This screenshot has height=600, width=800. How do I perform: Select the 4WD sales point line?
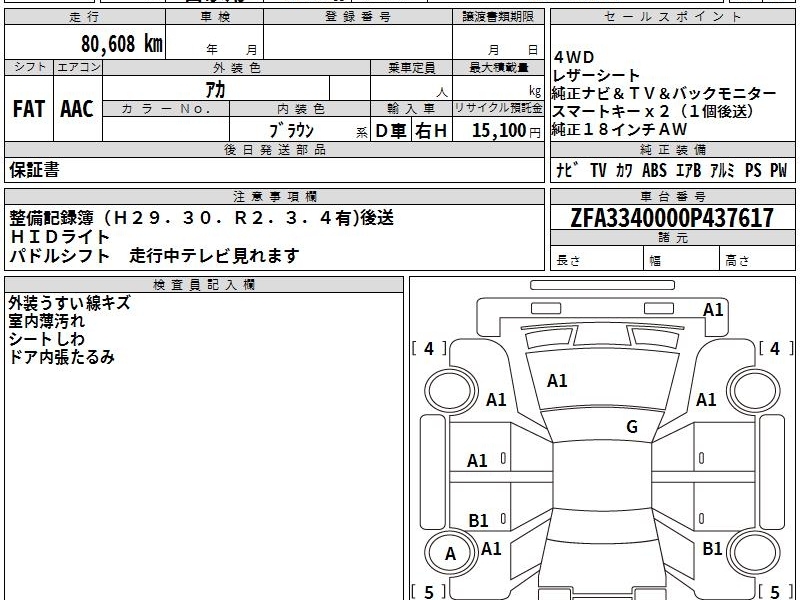pos(574,57)
